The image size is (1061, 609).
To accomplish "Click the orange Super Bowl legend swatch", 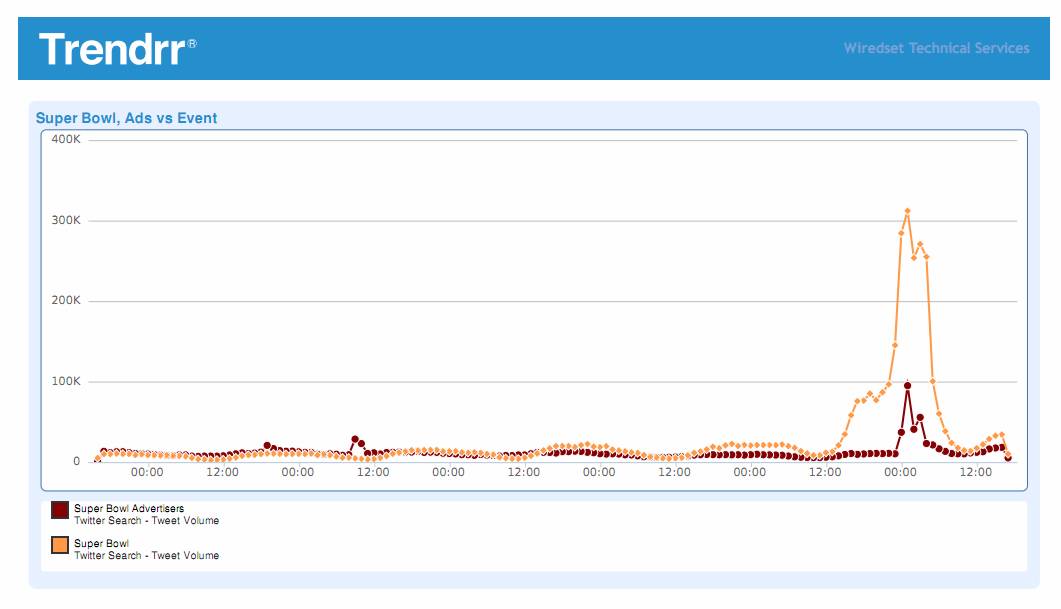I will [60, 545].
